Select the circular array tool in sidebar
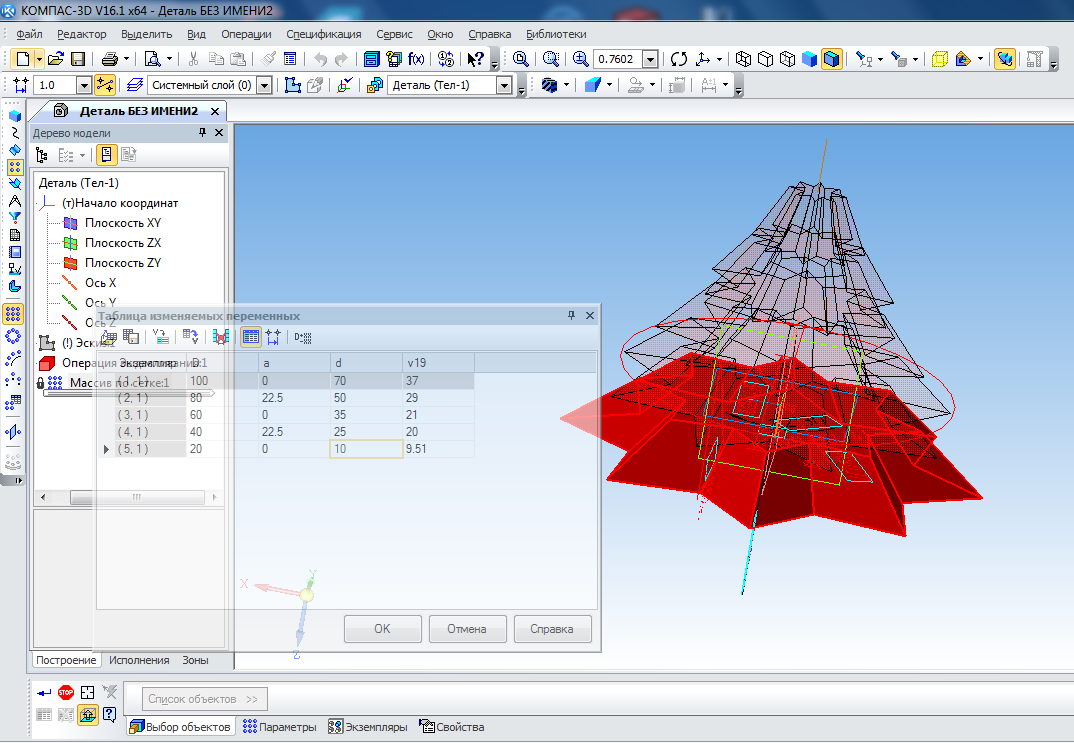Viewport: 1074px width, 743px height. point(14,336)
